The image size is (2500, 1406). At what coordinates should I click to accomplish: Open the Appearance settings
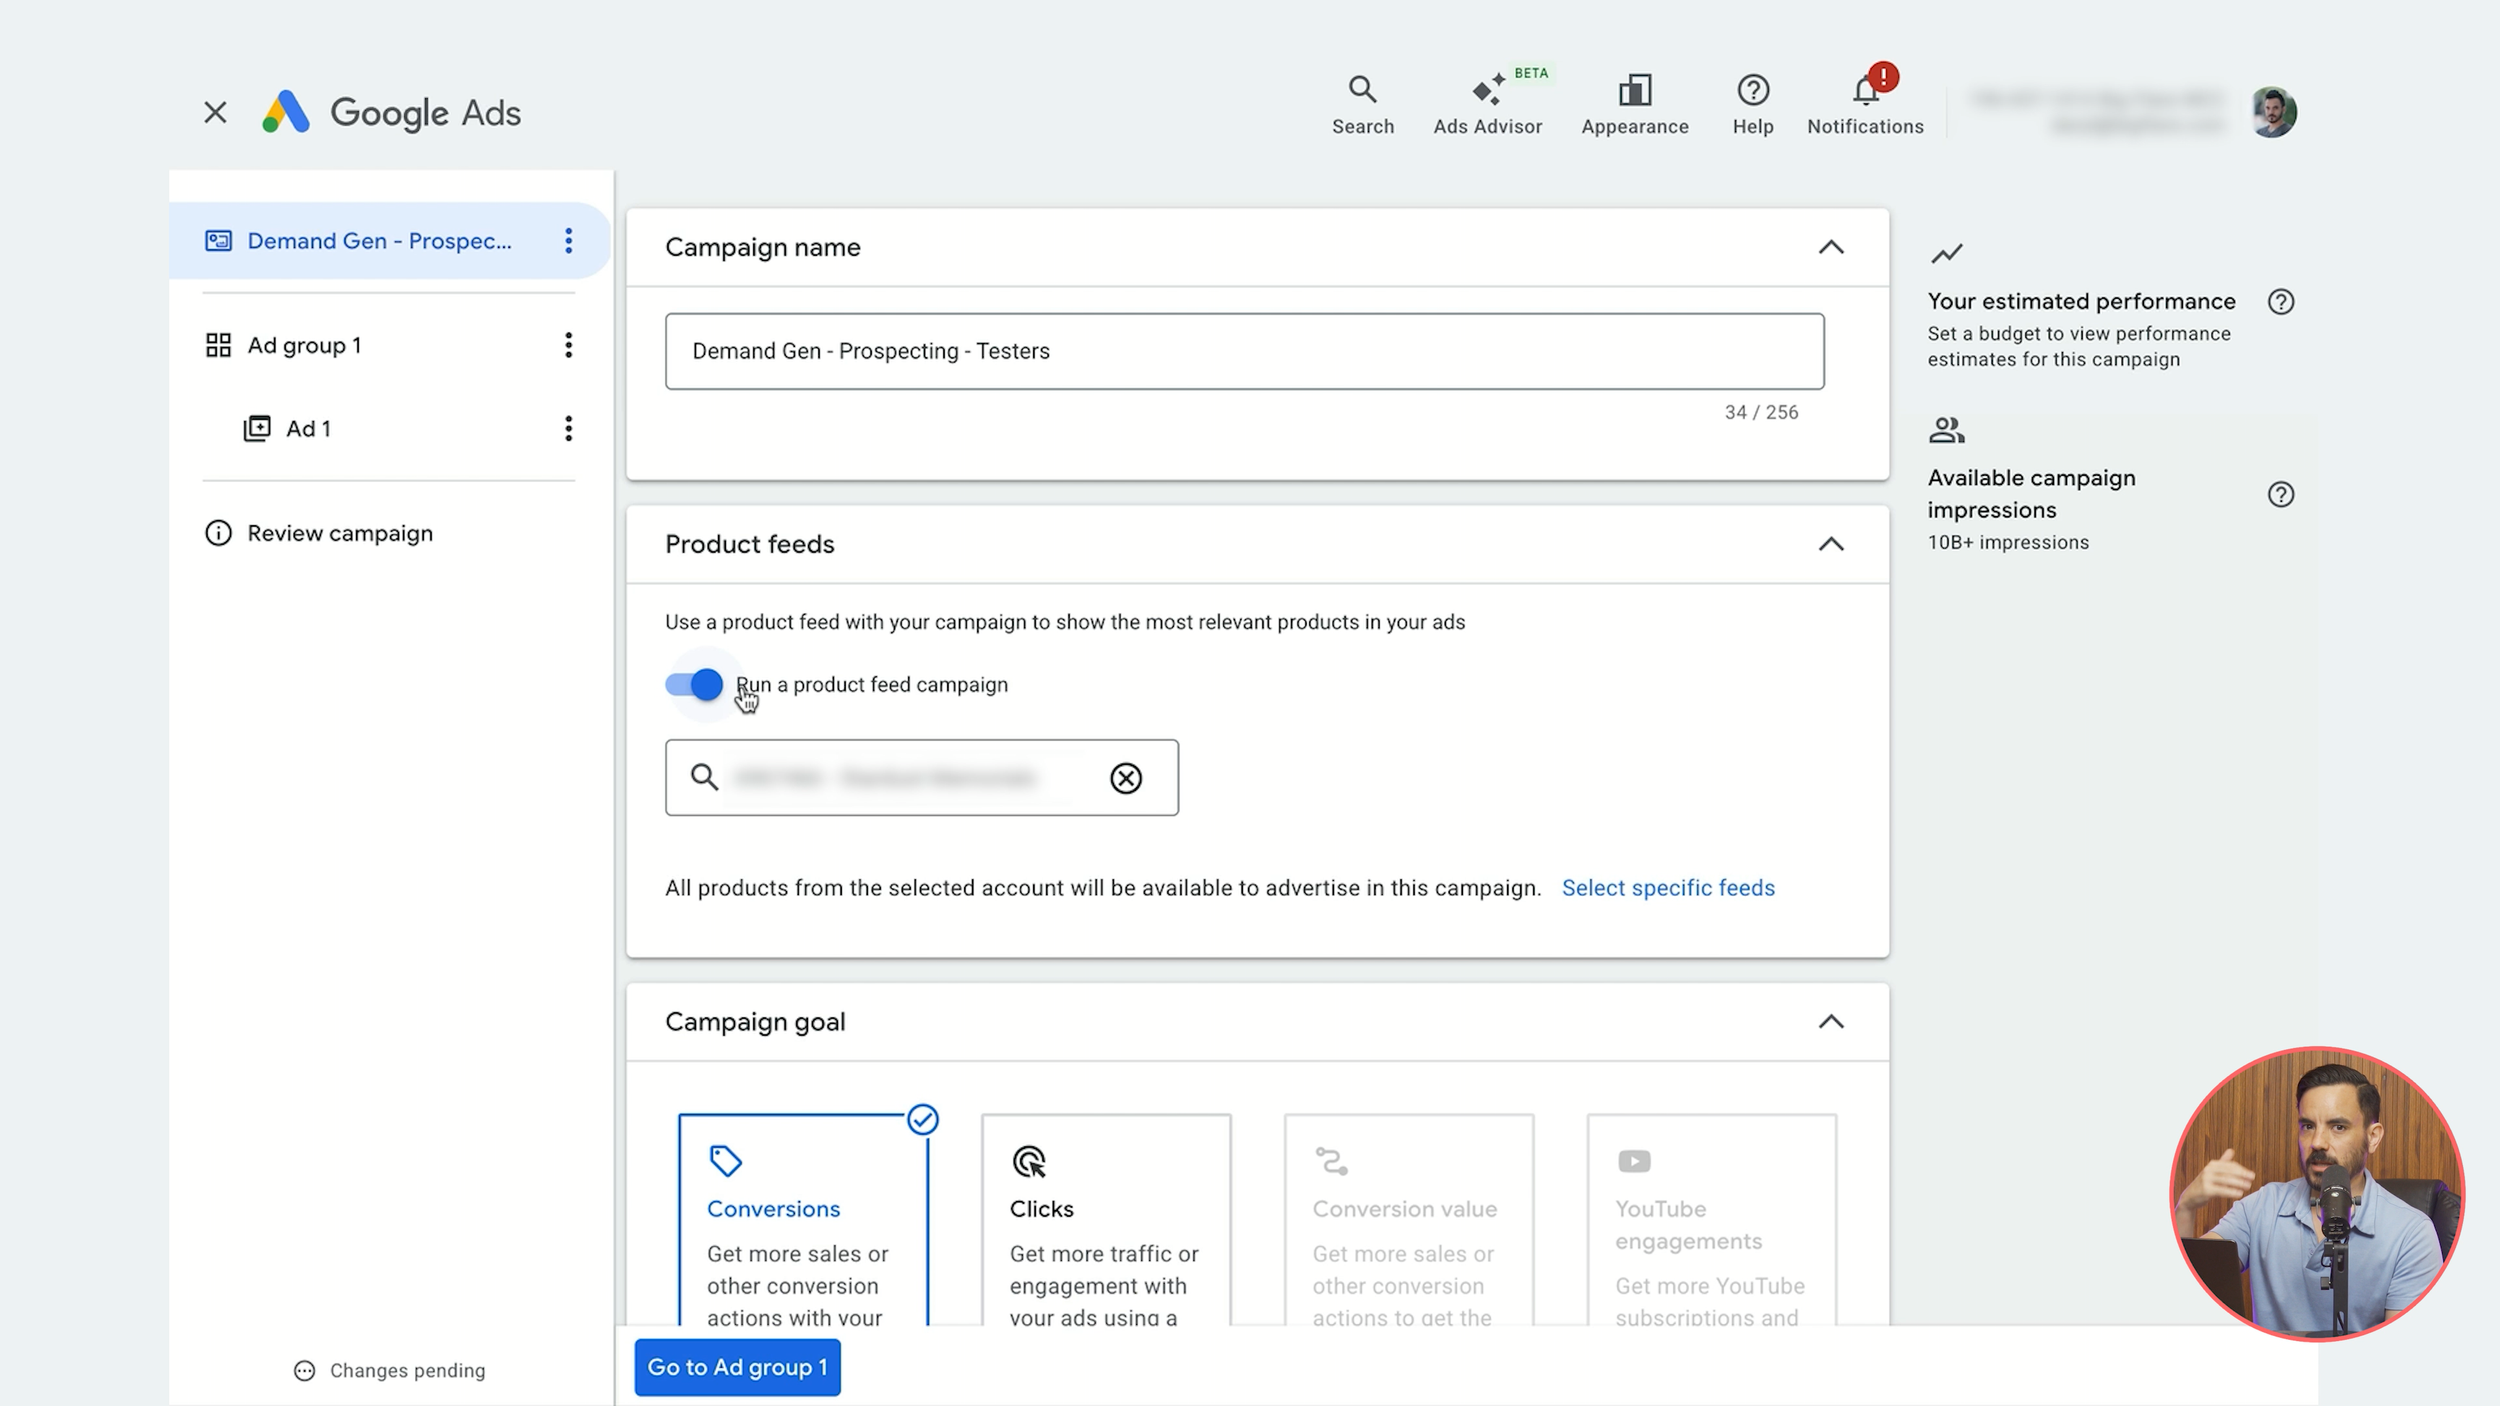[x=1634, y=104]
